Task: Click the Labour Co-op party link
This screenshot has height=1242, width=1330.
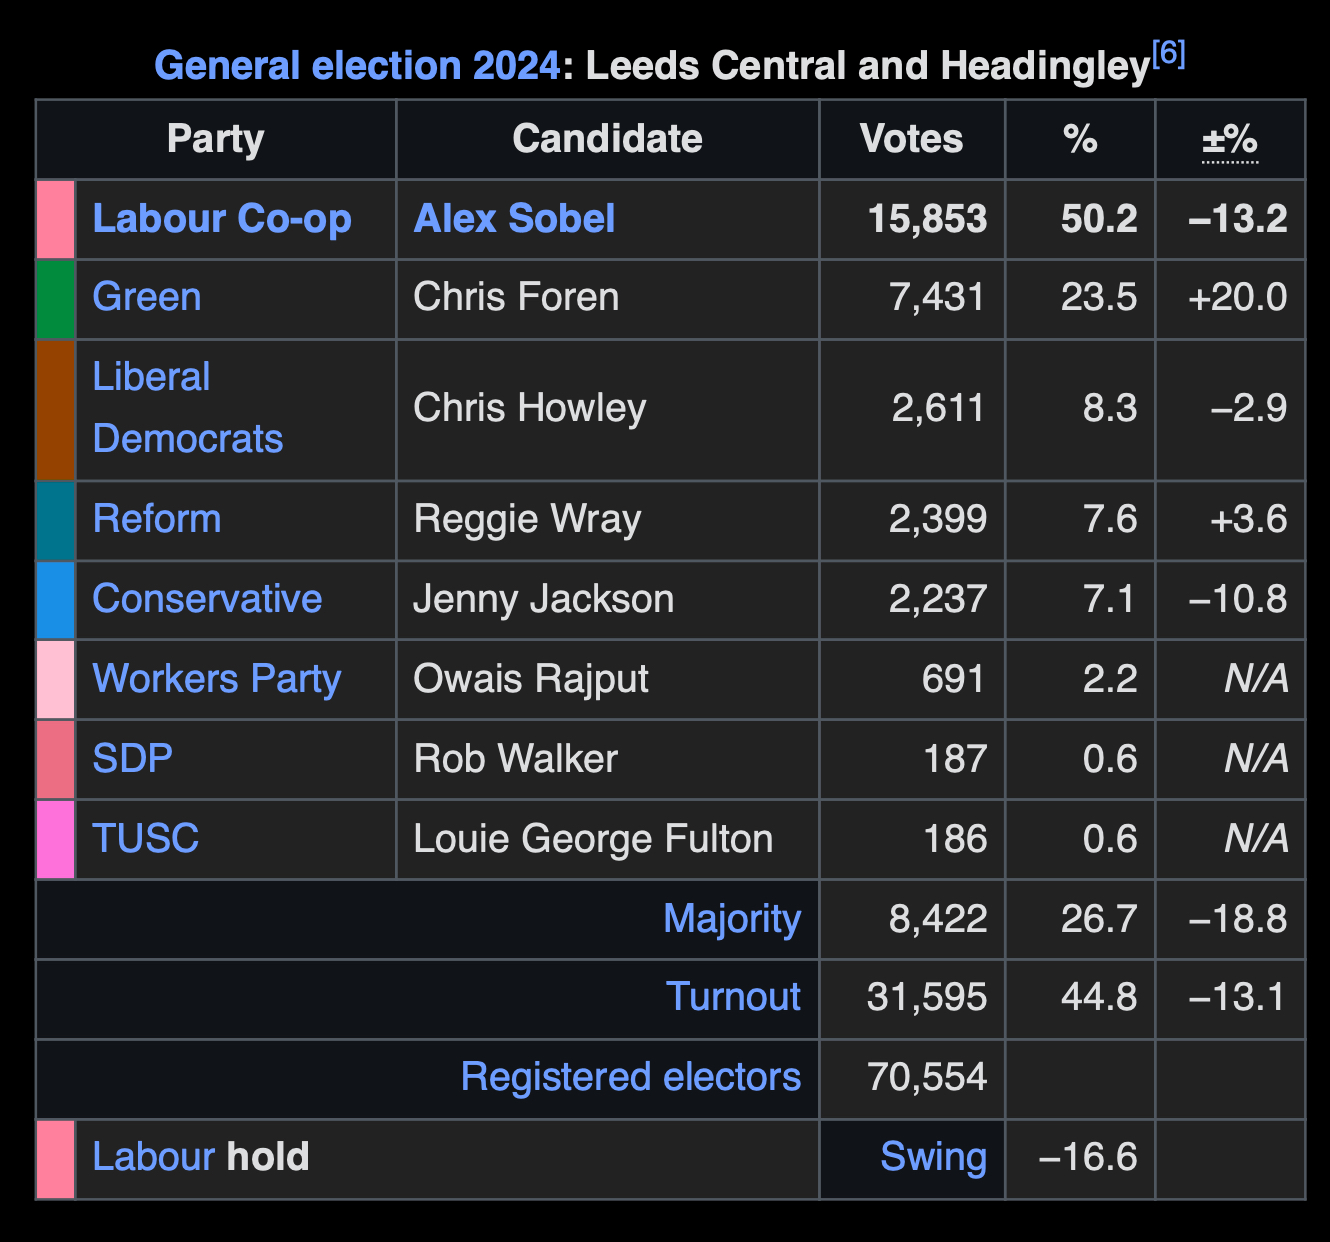Action: pos(222,219)
